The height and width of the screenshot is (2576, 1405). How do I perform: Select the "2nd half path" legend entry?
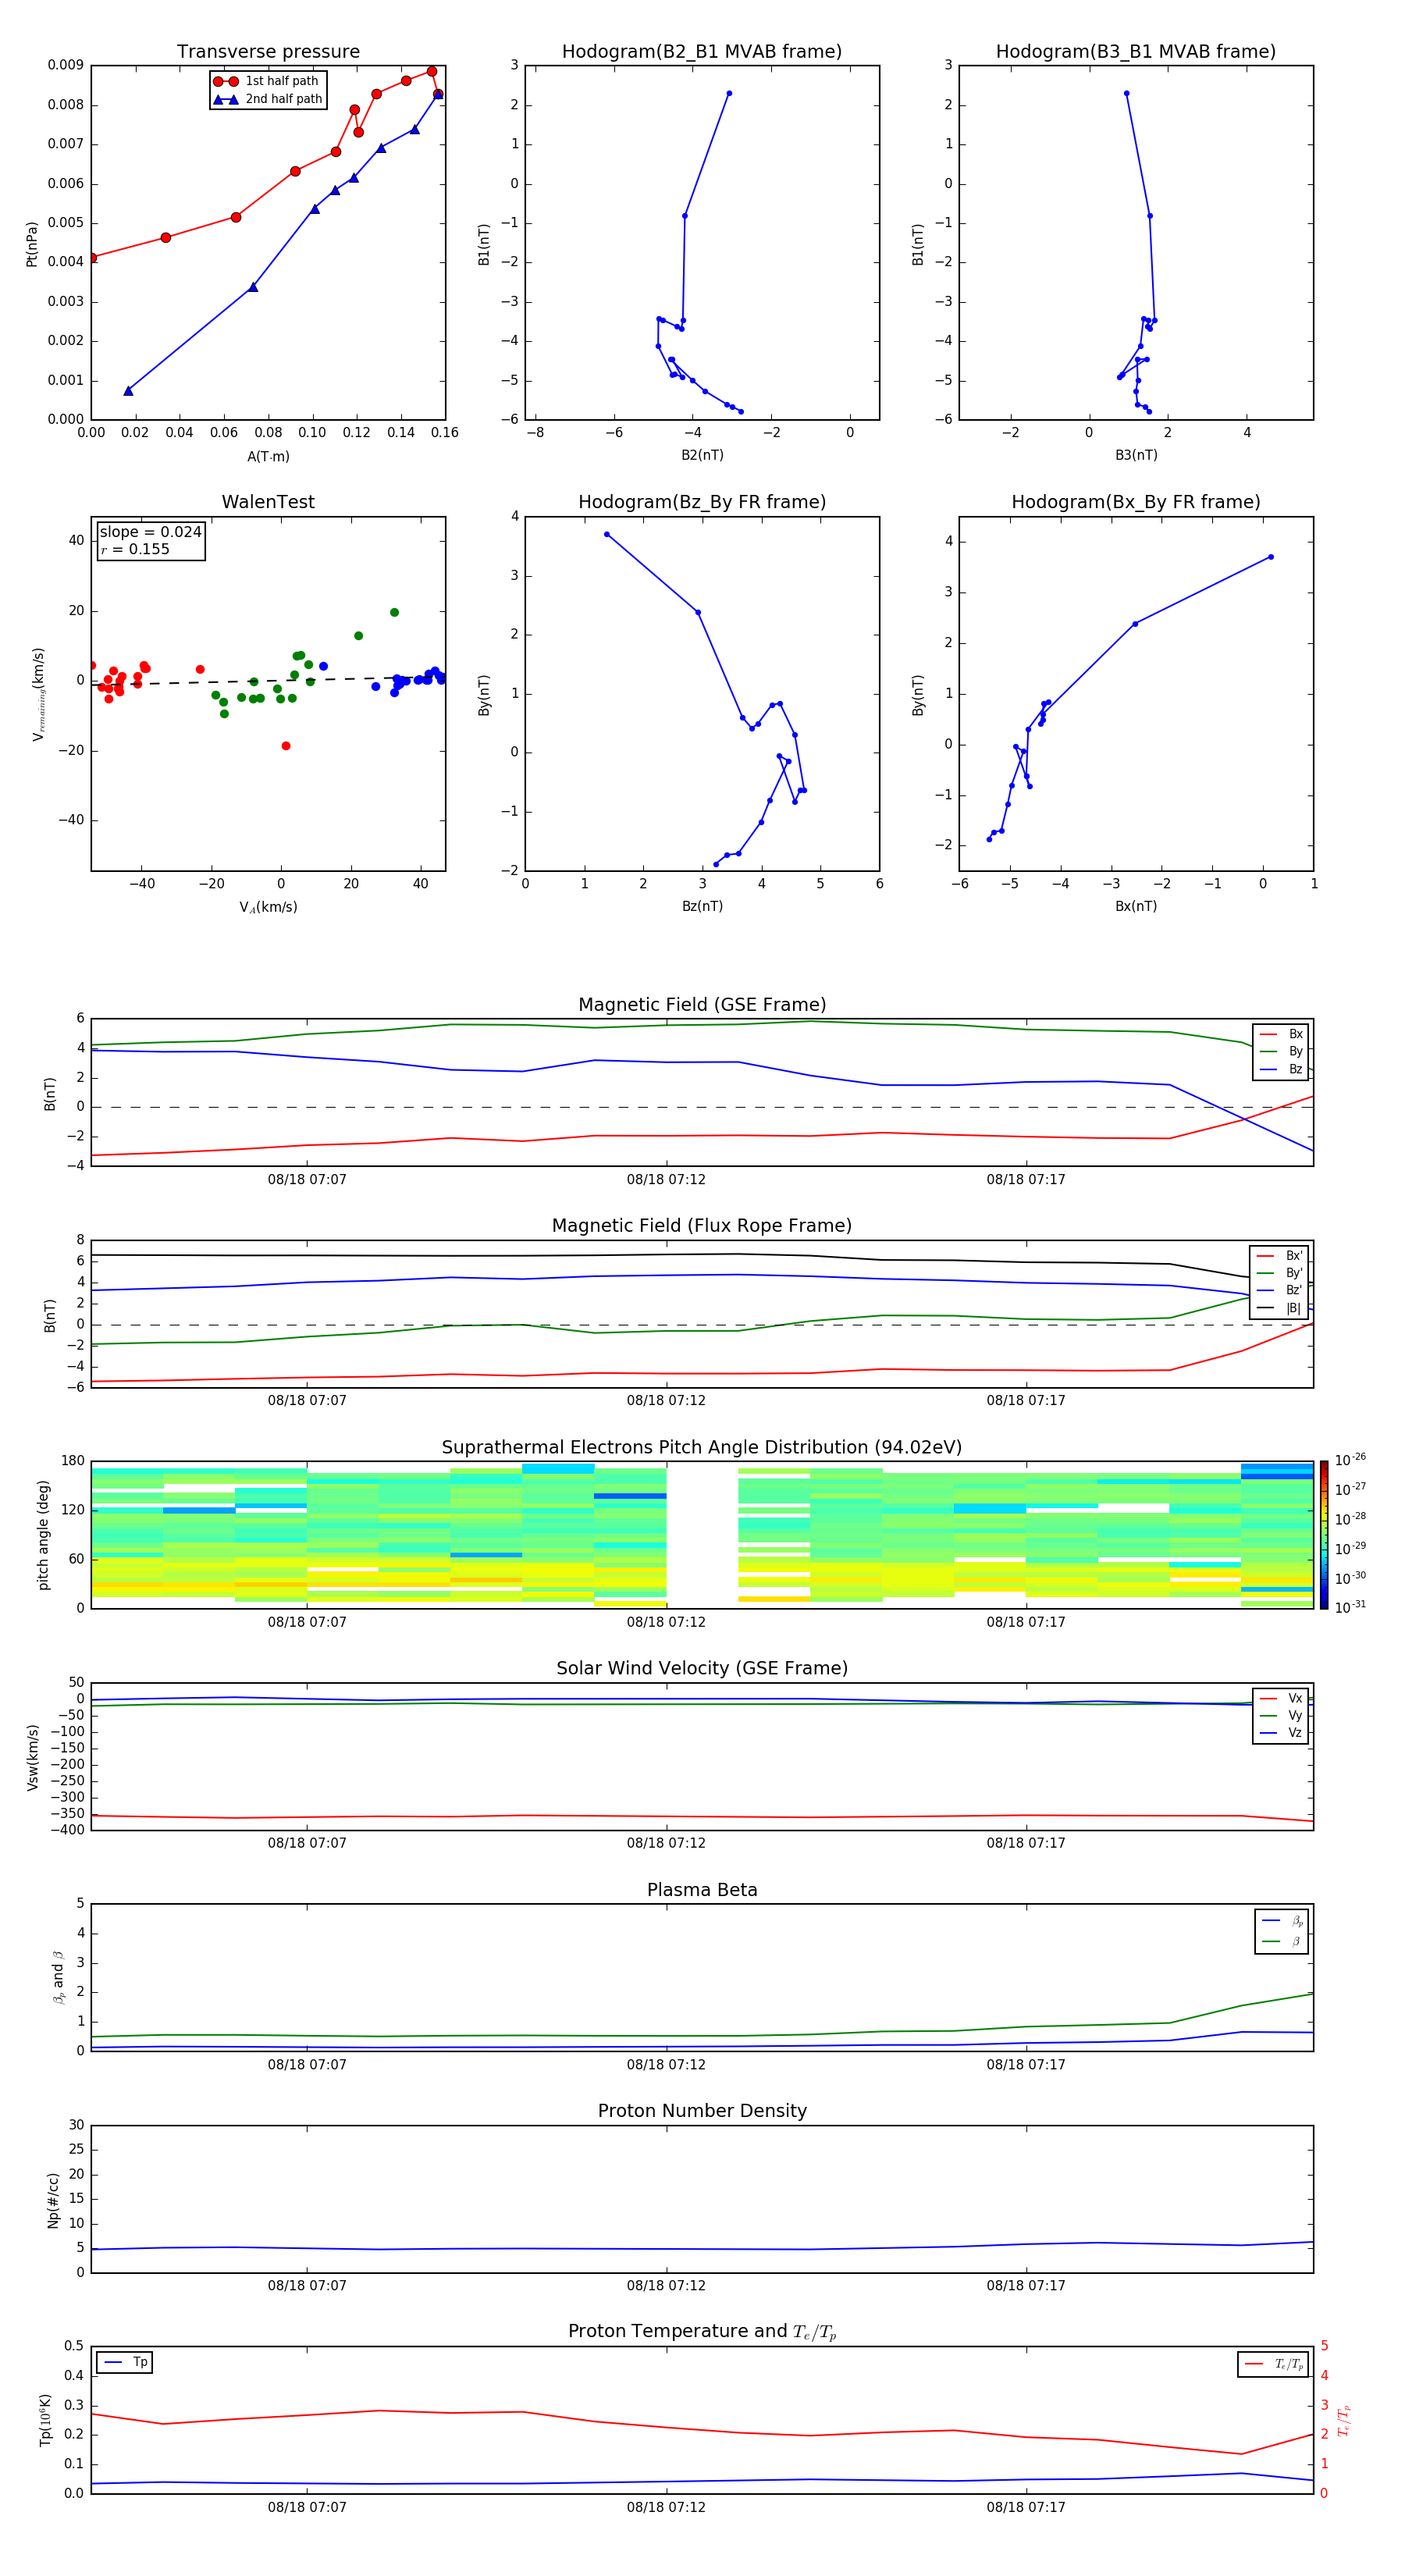(267, 99)
